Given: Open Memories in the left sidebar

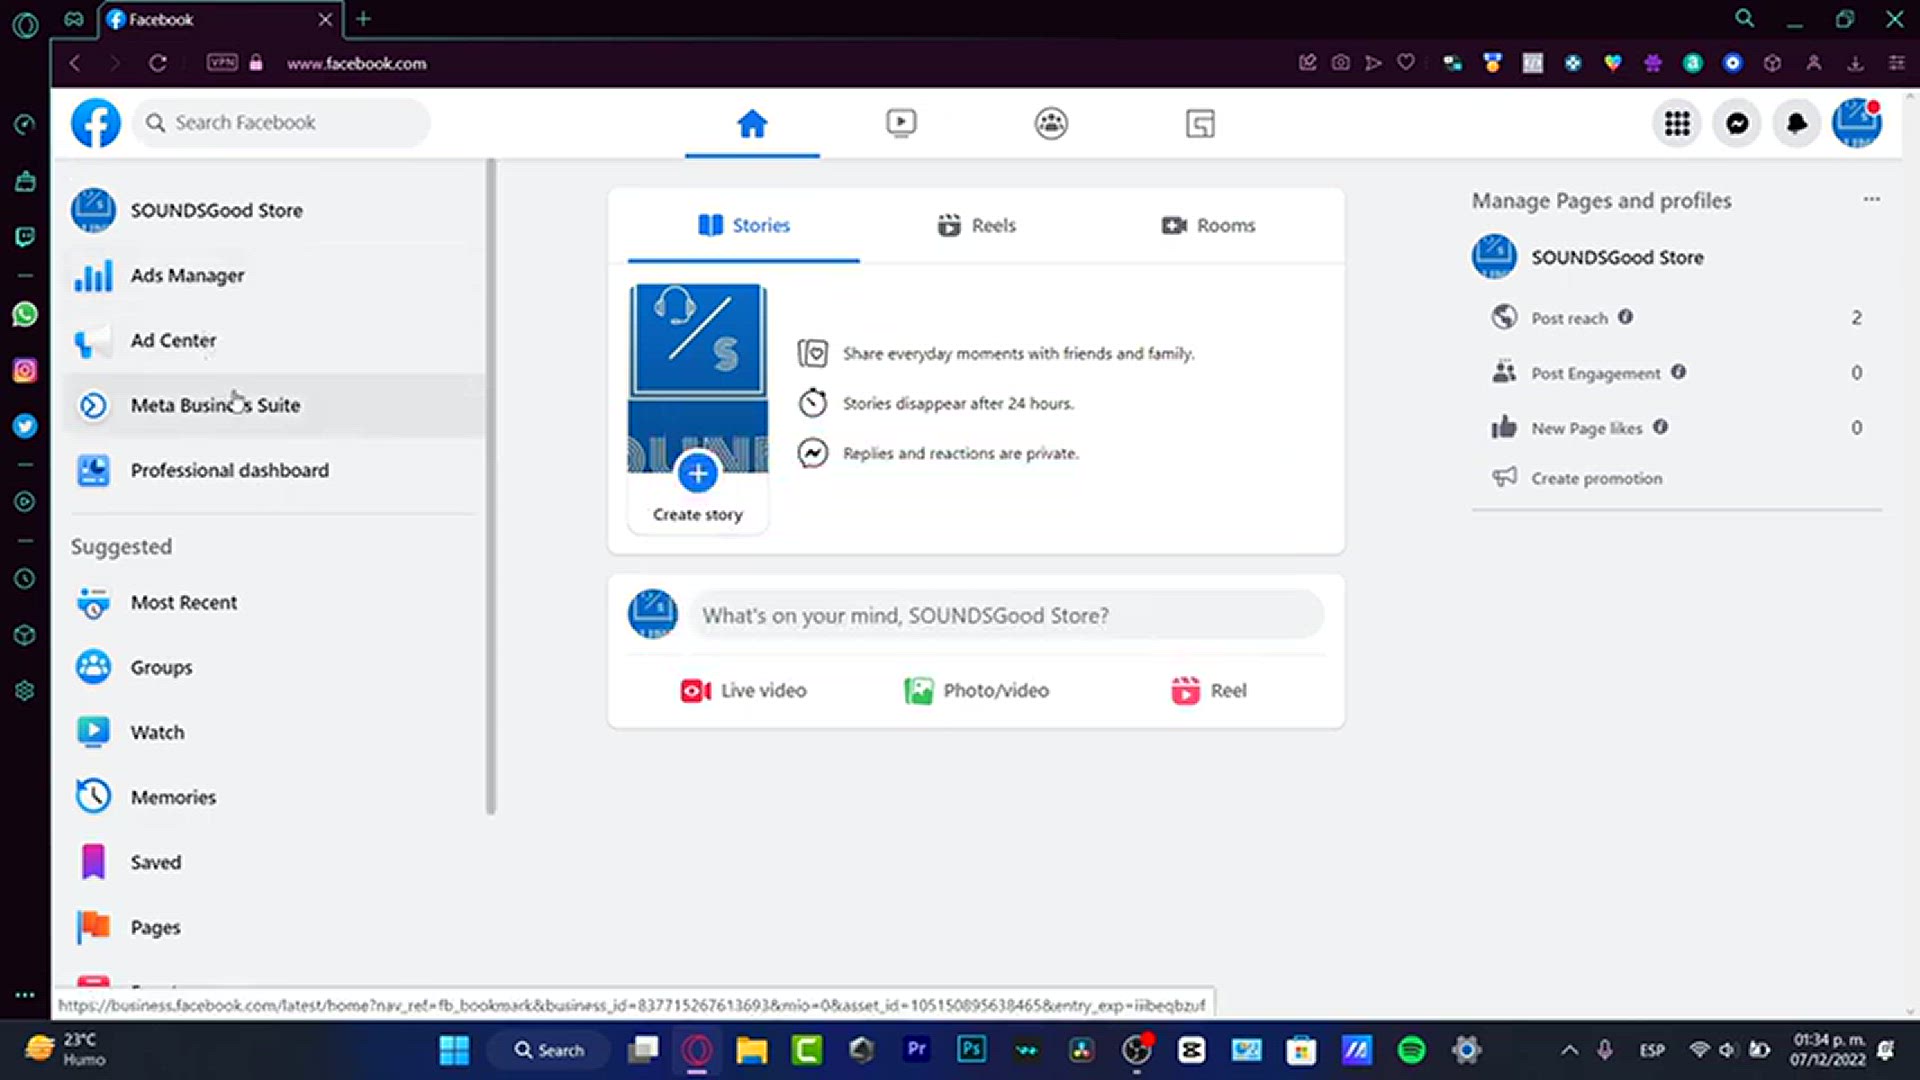Looking at the screenshot, I should pos(275,797).
